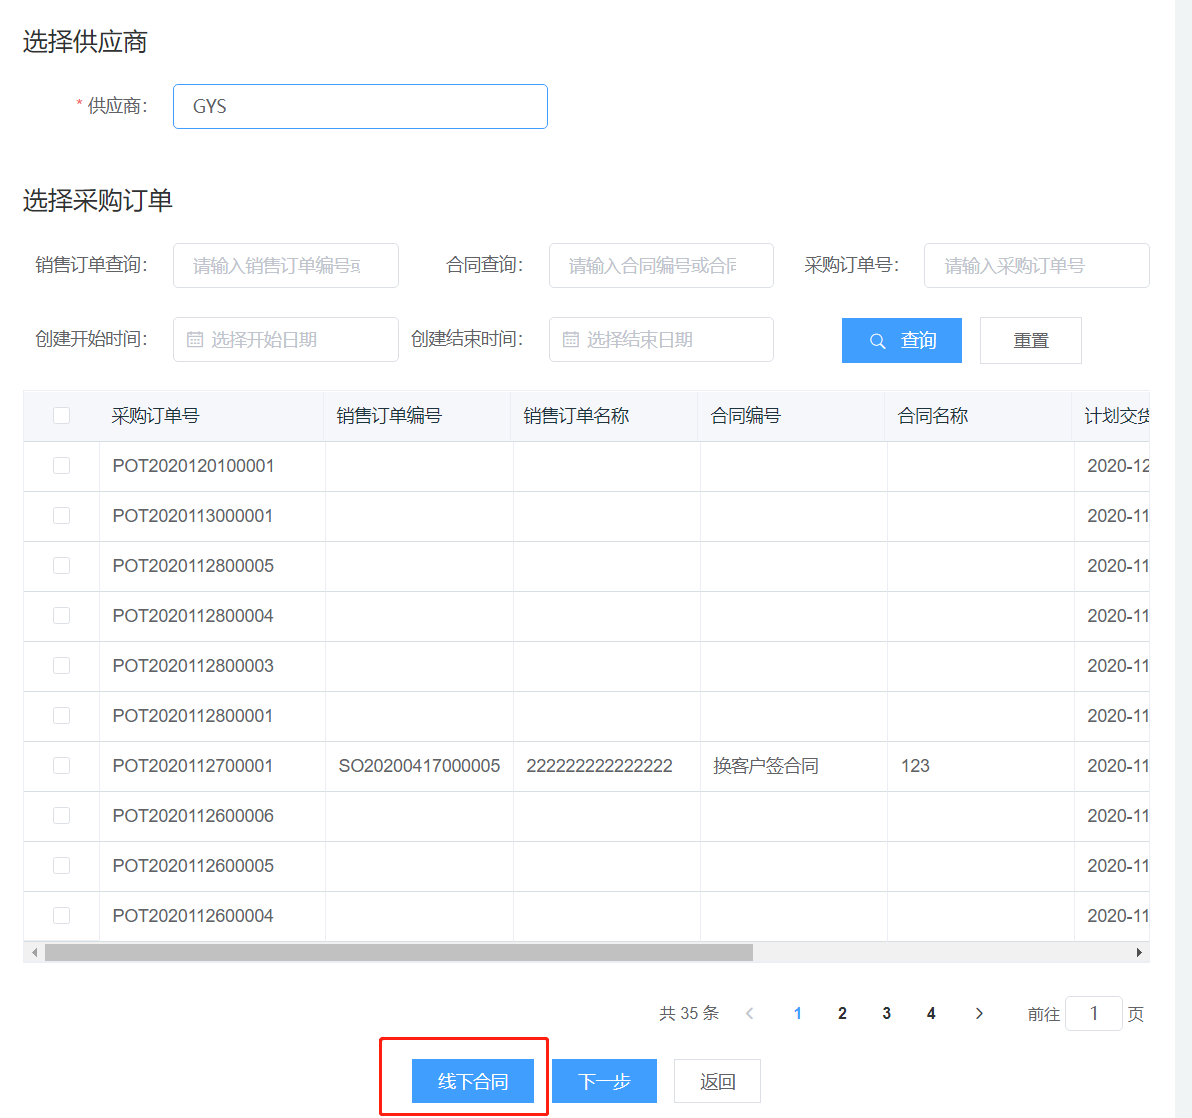This screenshot has width=1192, height=1118.
Task: Click the horizontal scrollbar left arrow
Action: [35, 952]
